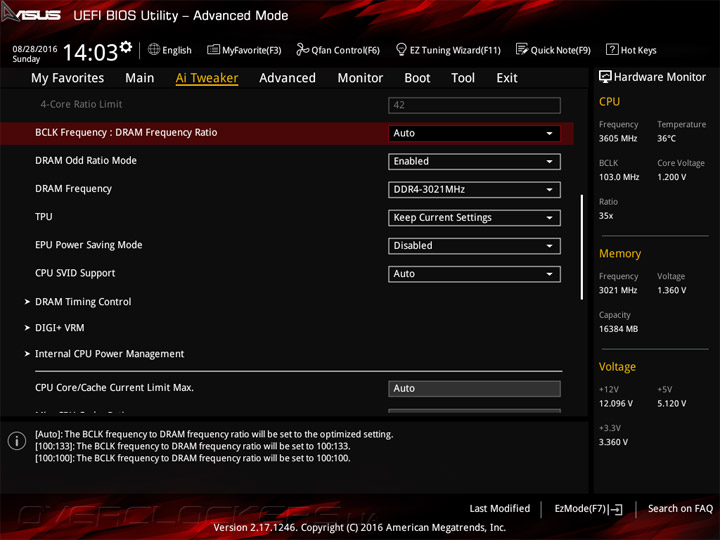This screenshot has height=540, width=720.
Task: Click the Quick Note pencil icon
Action: [522, 49]
